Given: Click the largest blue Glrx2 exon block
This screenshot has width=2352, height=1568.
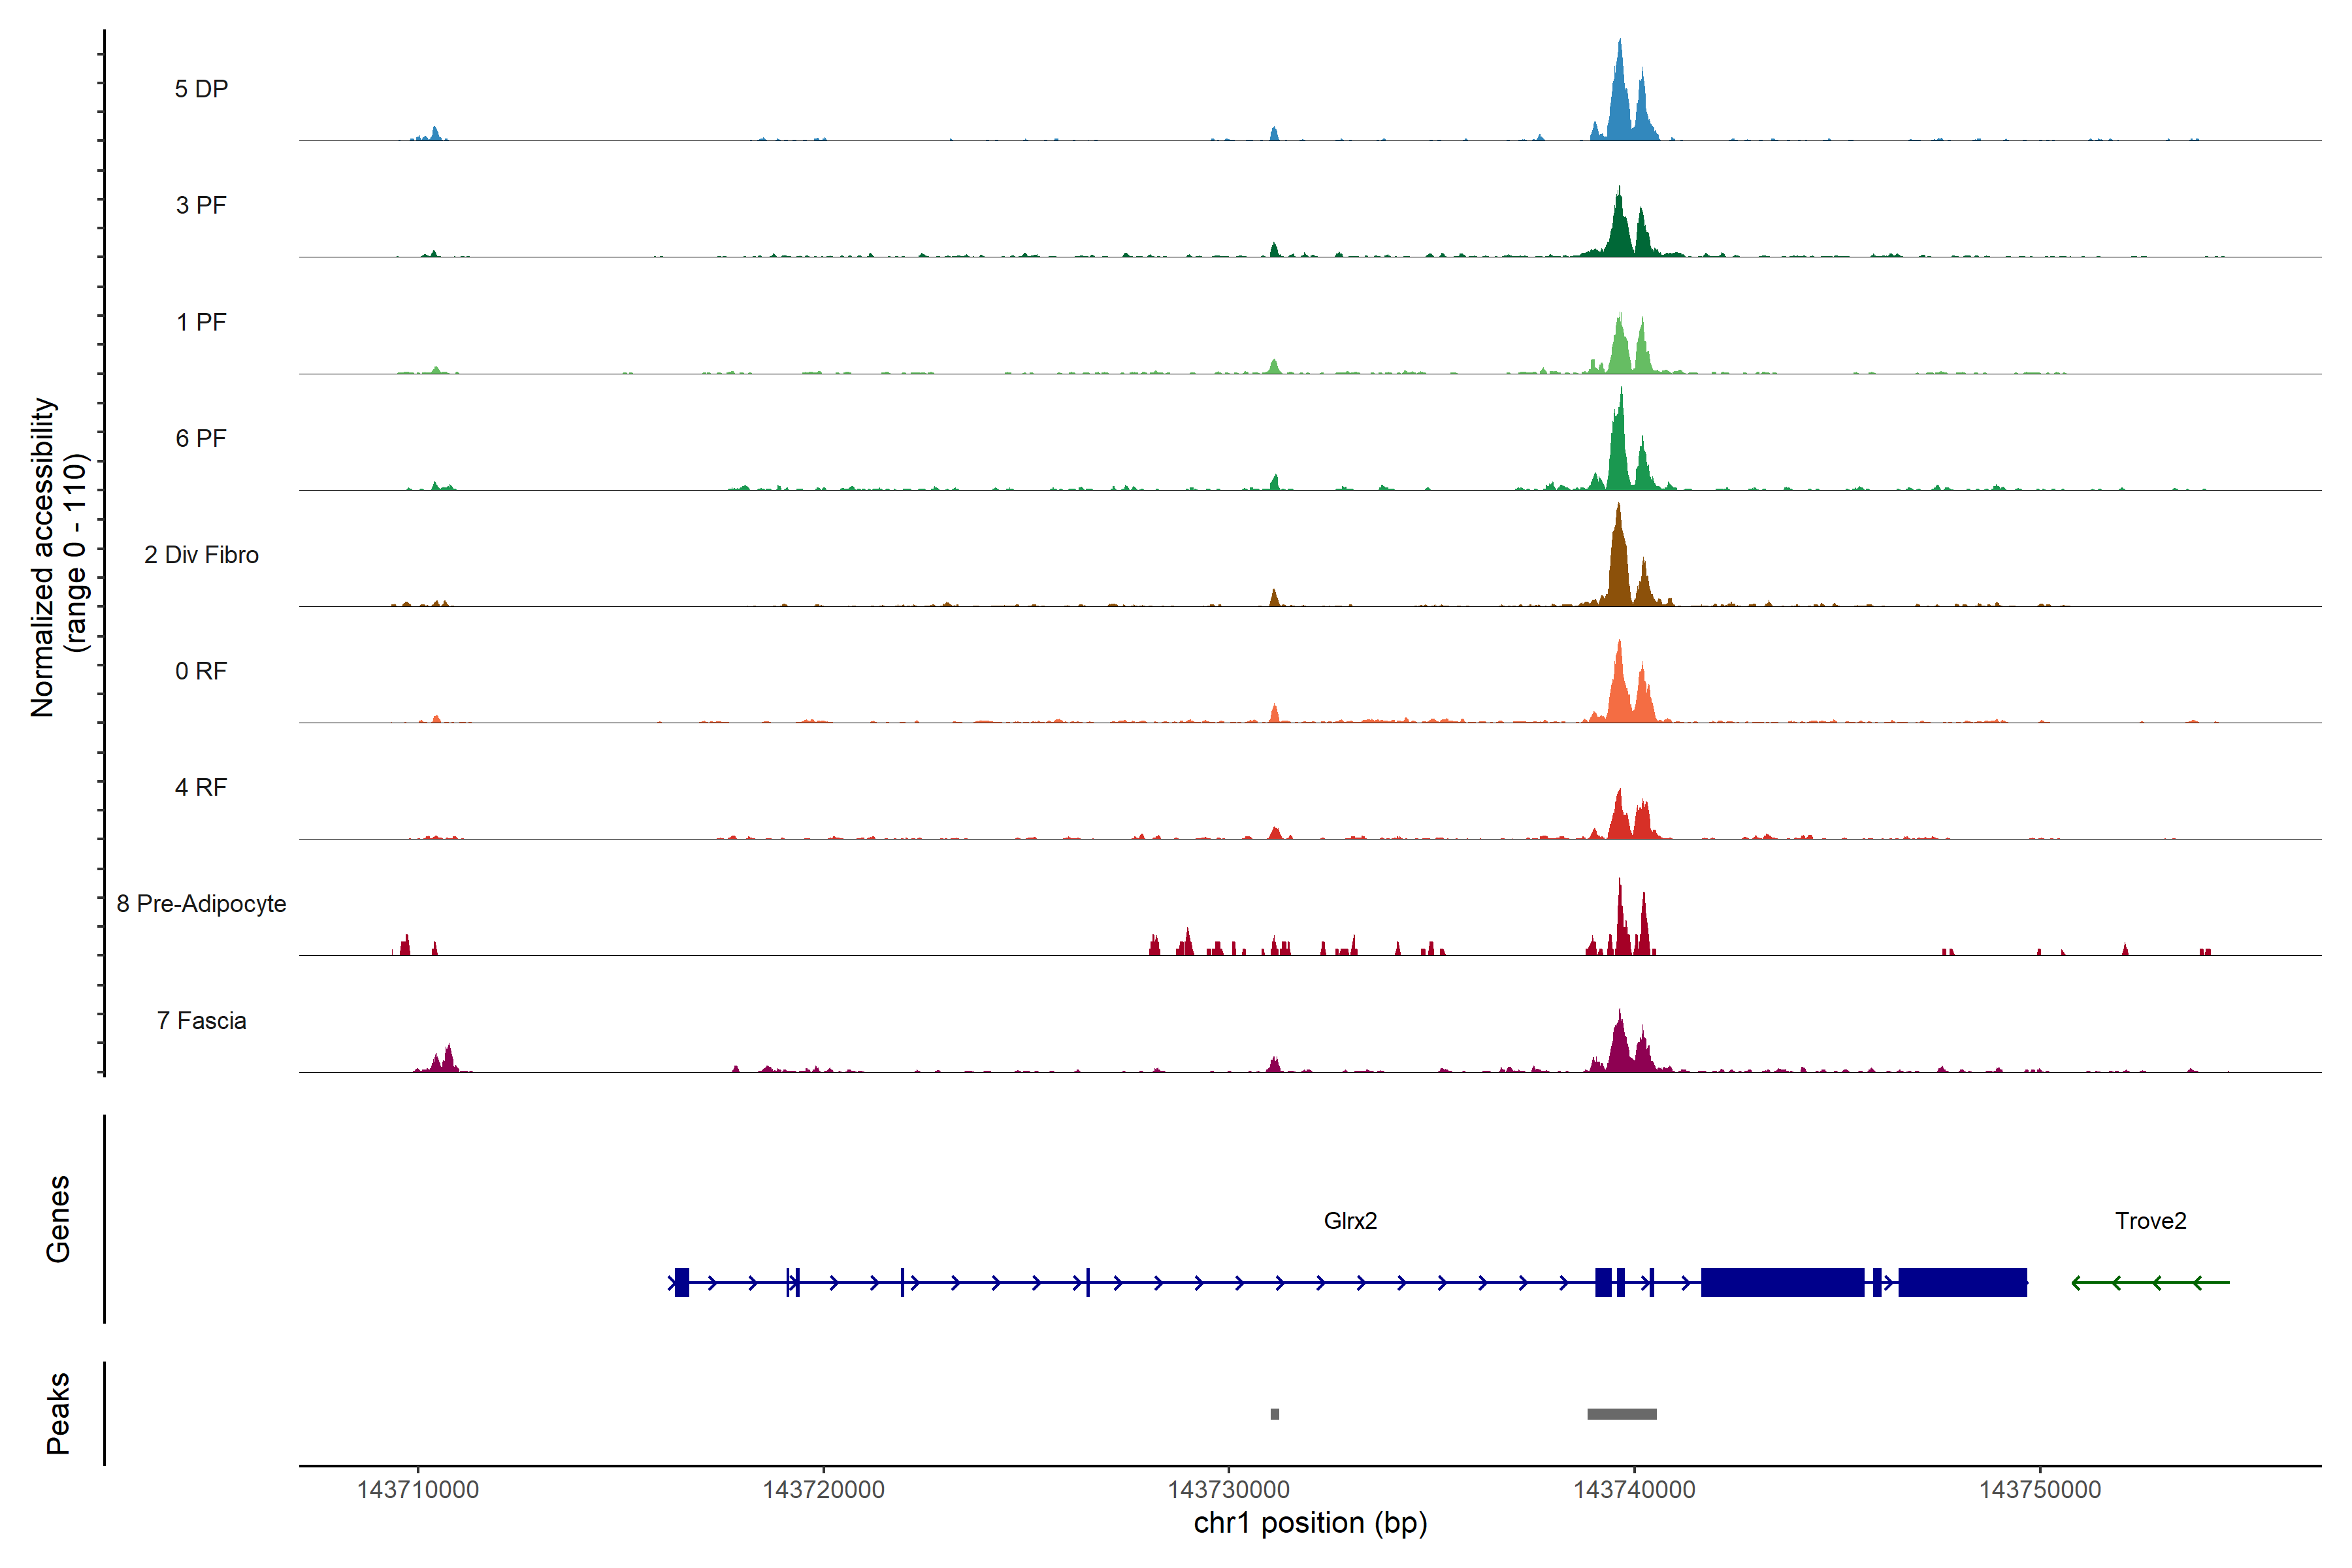Looking at the screenshot, I should pos(1782,1282).
